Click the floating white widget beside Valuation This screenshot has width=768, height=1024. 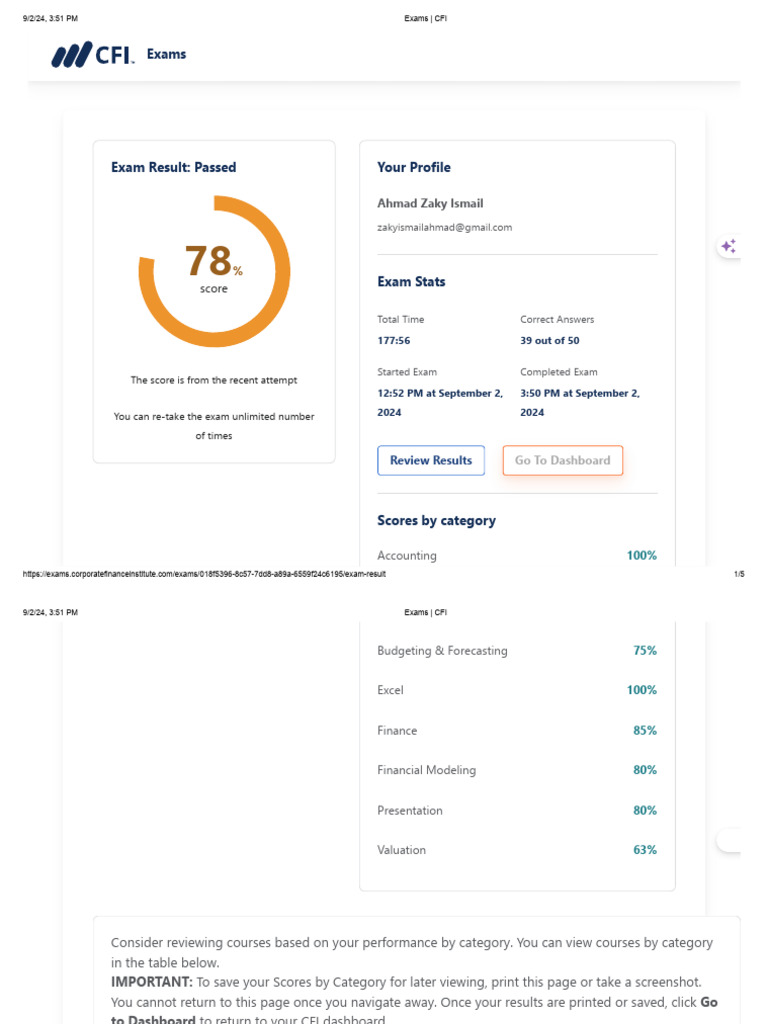tap(729, 842)
